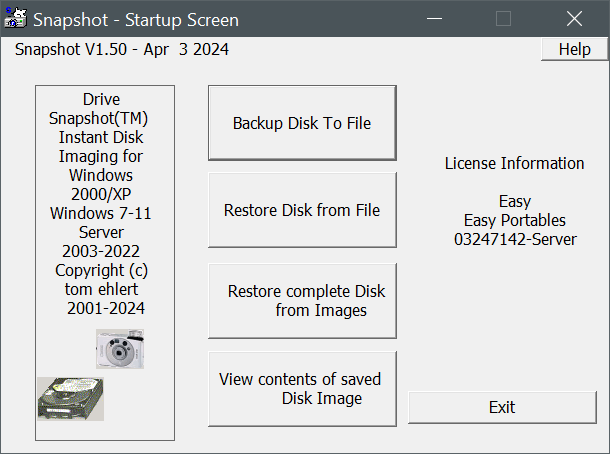Open the Help button
Screen dimensions: 610x454
(x=574, y=49)
